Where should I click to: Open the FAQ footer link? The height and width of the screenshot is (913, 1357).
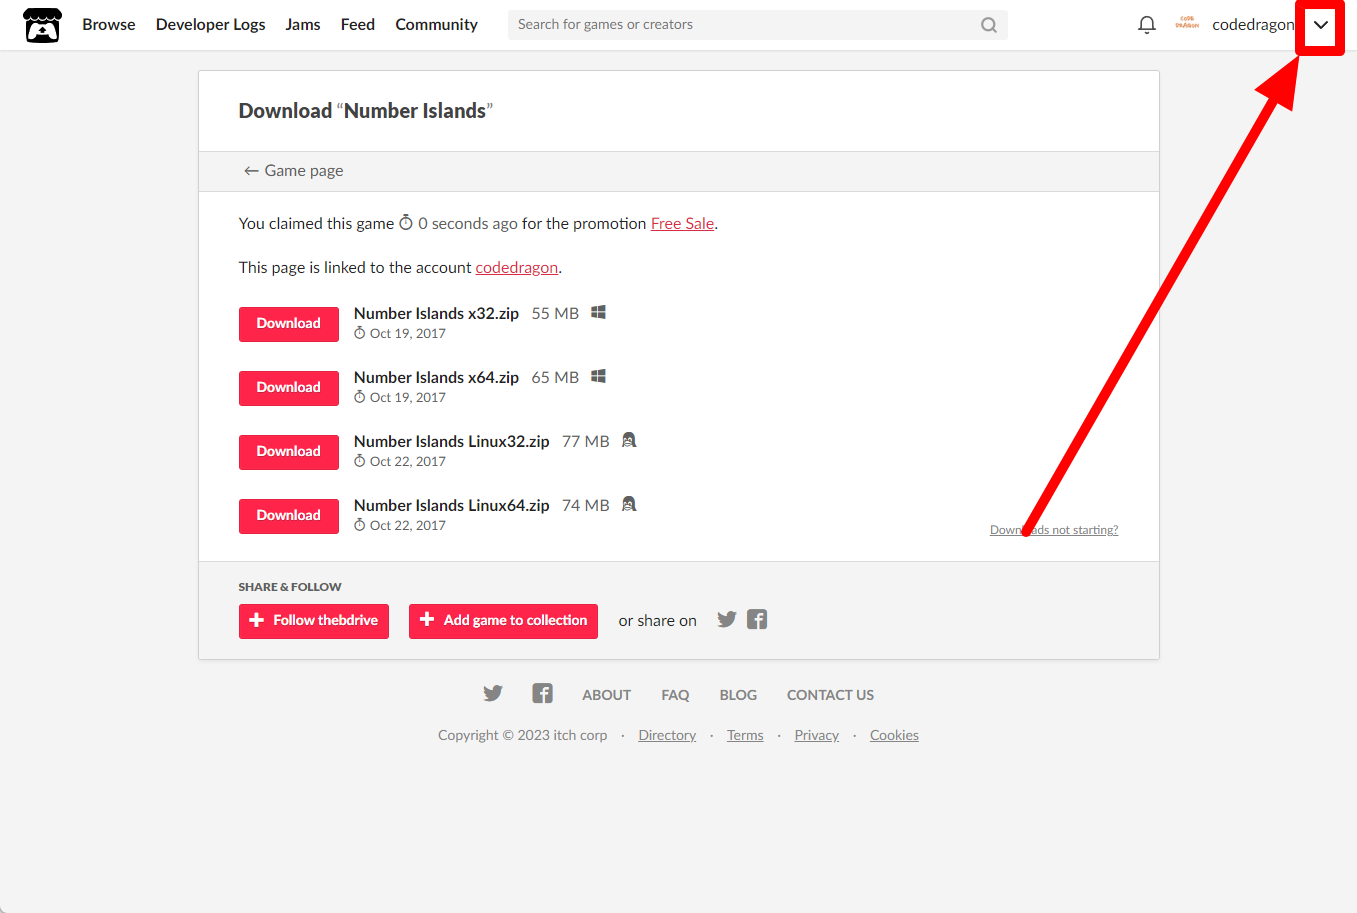click(x=675, y=695)
